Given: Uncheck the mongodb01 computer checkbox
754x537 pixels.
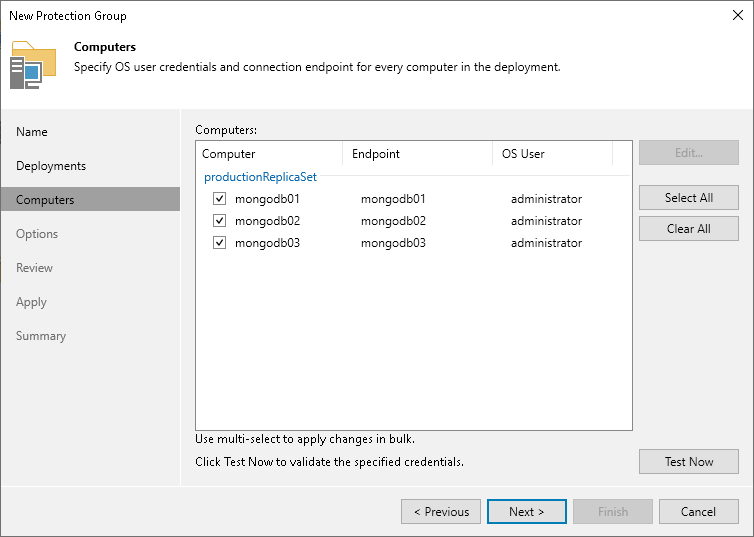Looking at the screenshot, I should point(219,199).
